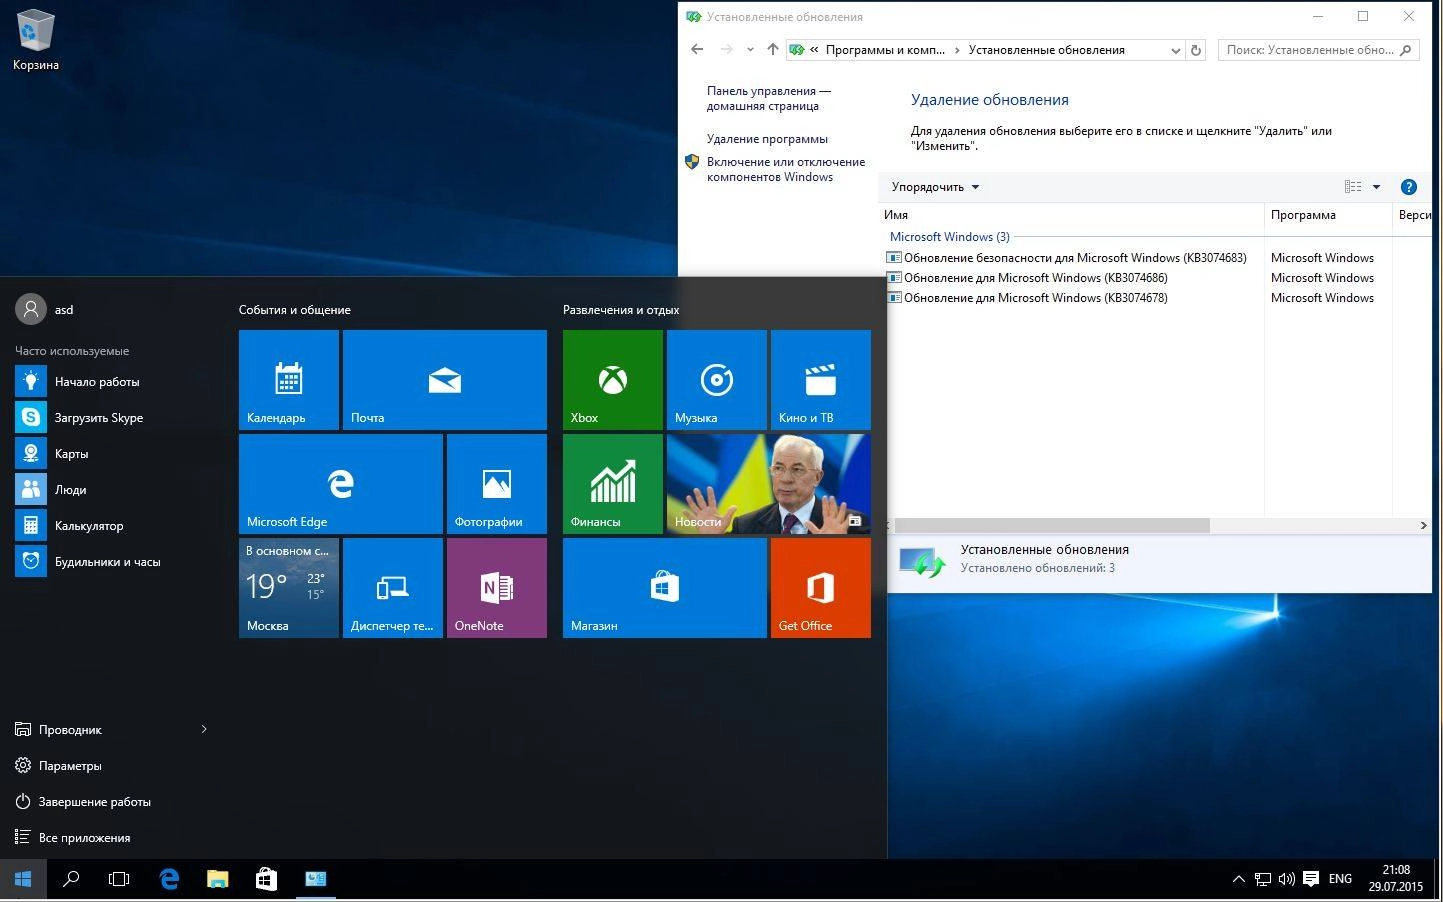Click the Удаление программы link
The width and height of the screenshot is (1443, 902).
click(x=767, y=139)
